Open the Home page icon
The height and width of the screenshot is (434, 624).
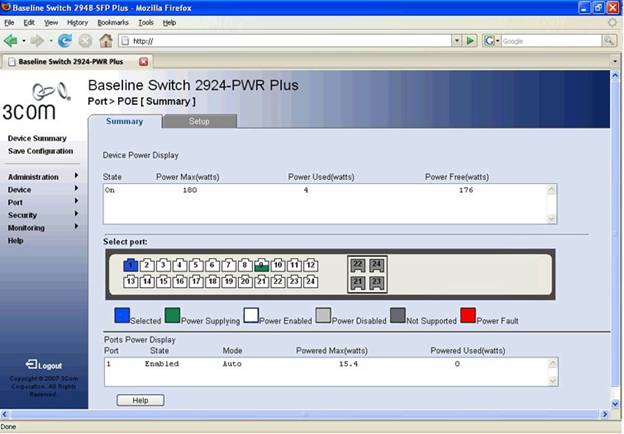pos(106,41)
